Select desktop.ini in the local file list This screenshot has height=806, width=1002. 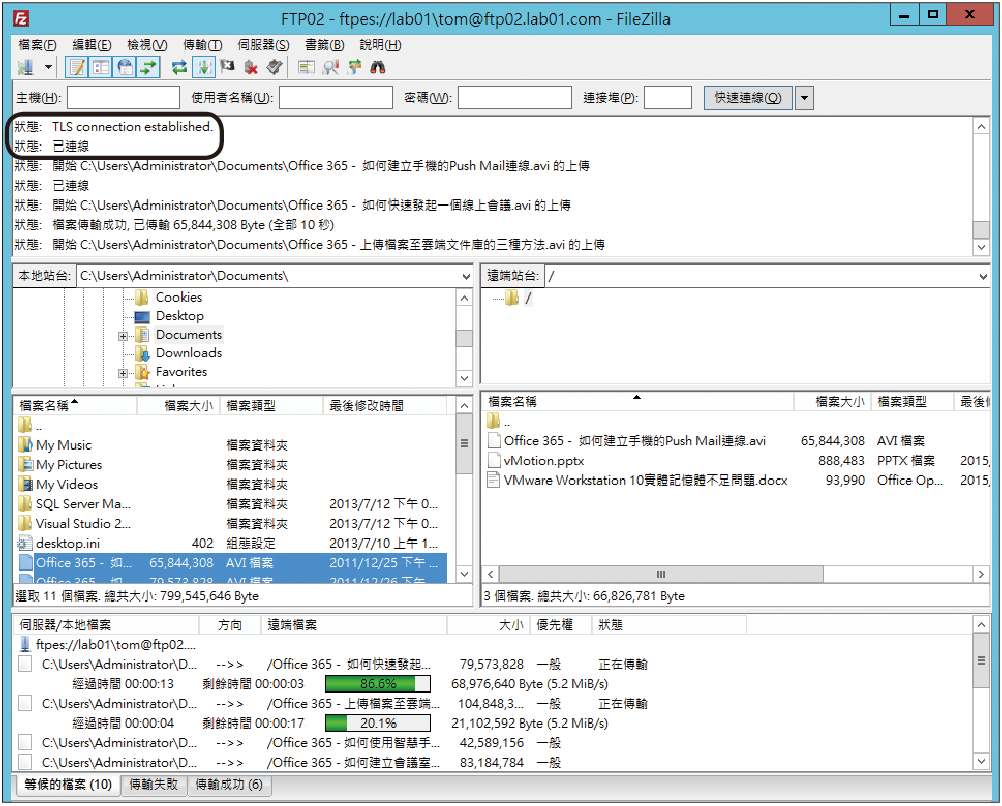click(232, 543)
